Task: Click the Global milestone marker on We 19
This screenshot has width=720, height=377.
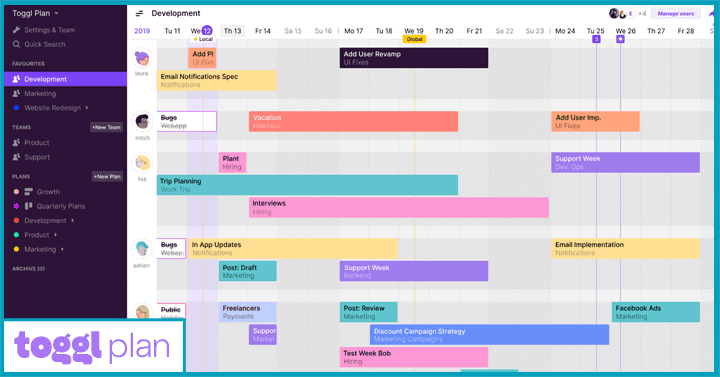Action: click(414, 39)
